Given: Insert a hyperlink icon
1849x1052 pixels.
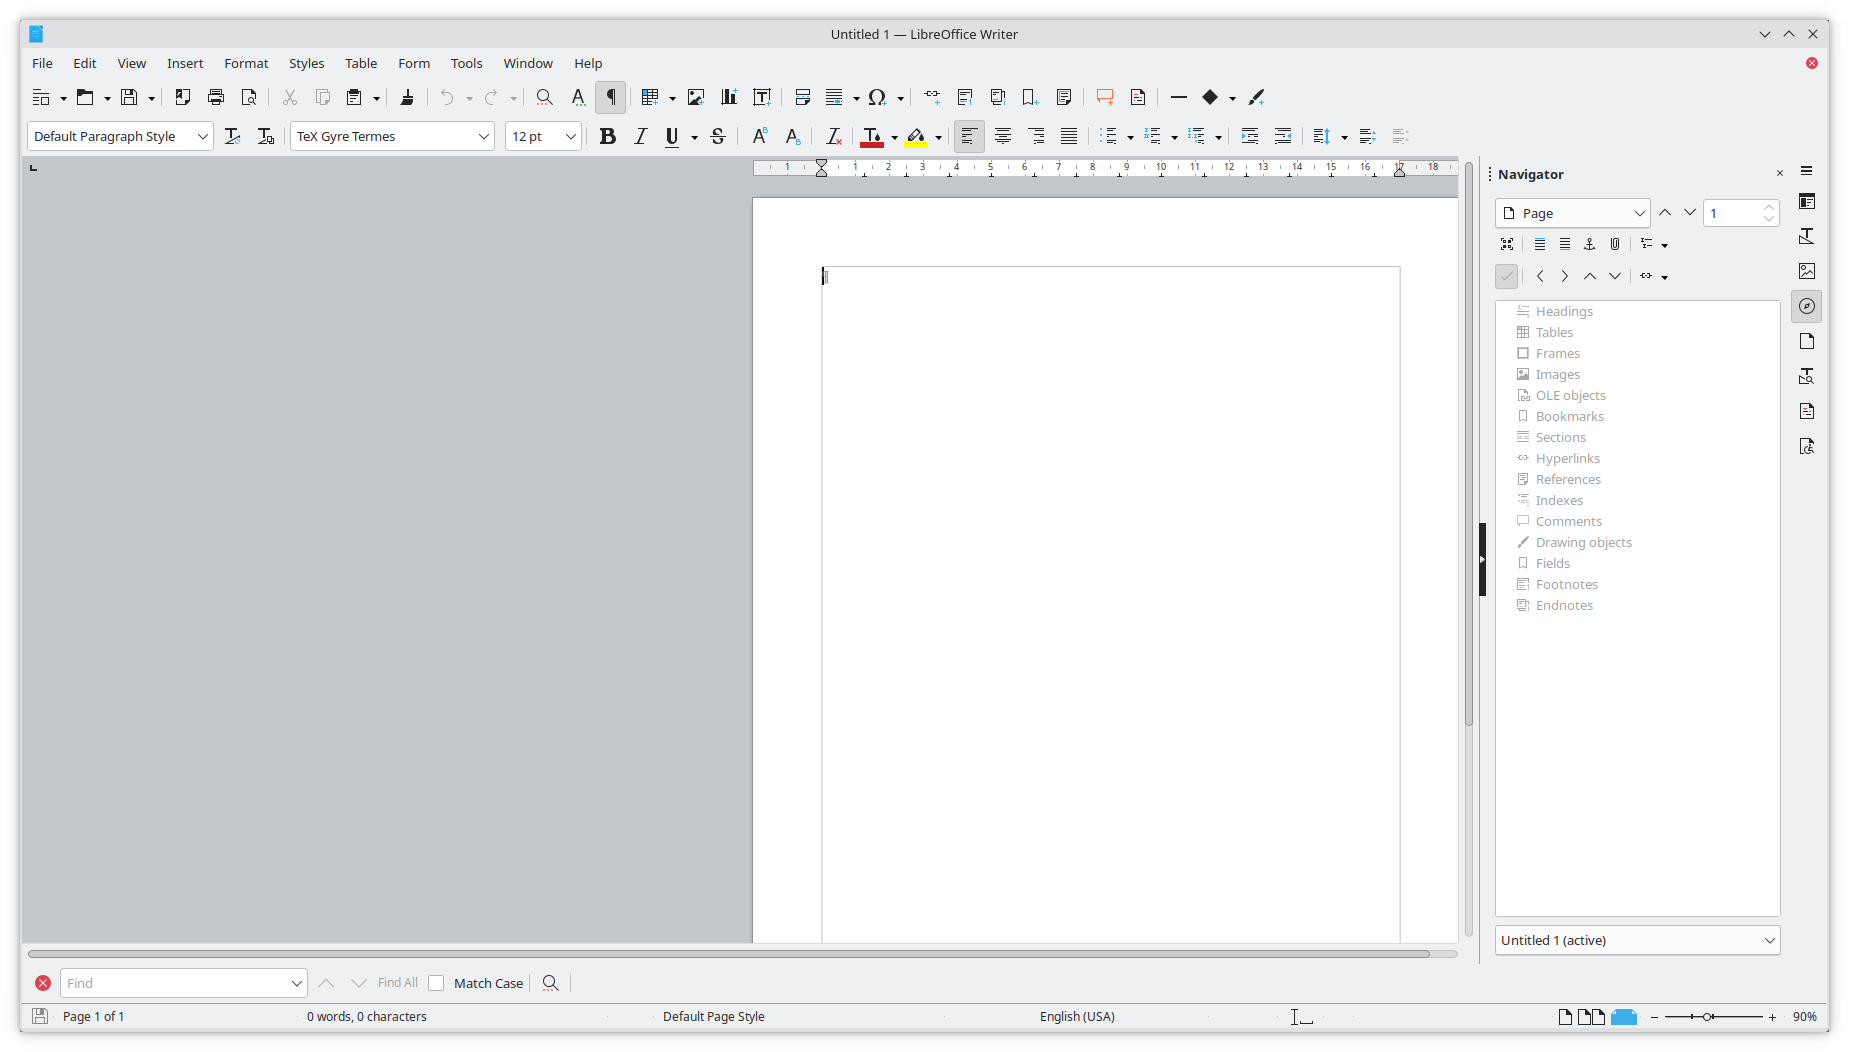Looking at the screenshot, I should pos(932,97).
